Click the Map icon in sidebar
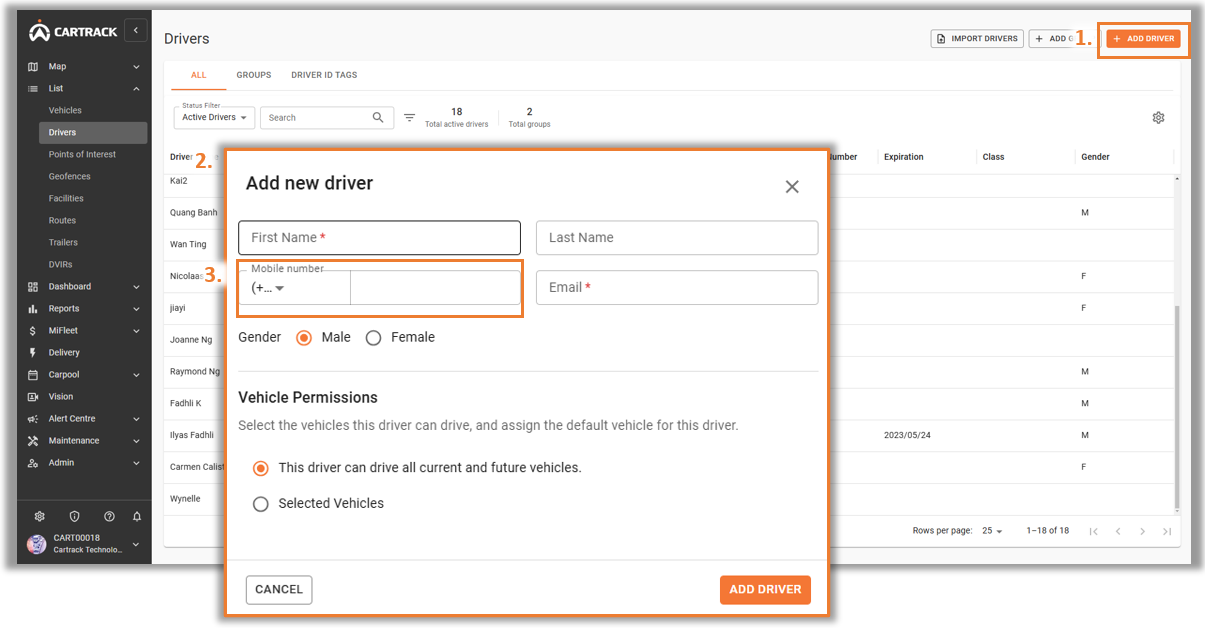Viewport: 1205px width, 628px height. (x=33, y=67)
